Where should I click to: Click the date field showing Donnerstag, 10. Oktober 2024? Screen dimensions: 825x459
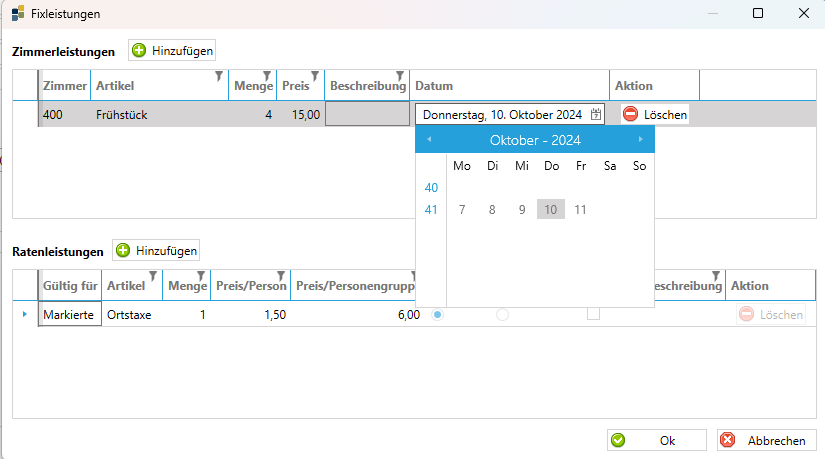509,114
